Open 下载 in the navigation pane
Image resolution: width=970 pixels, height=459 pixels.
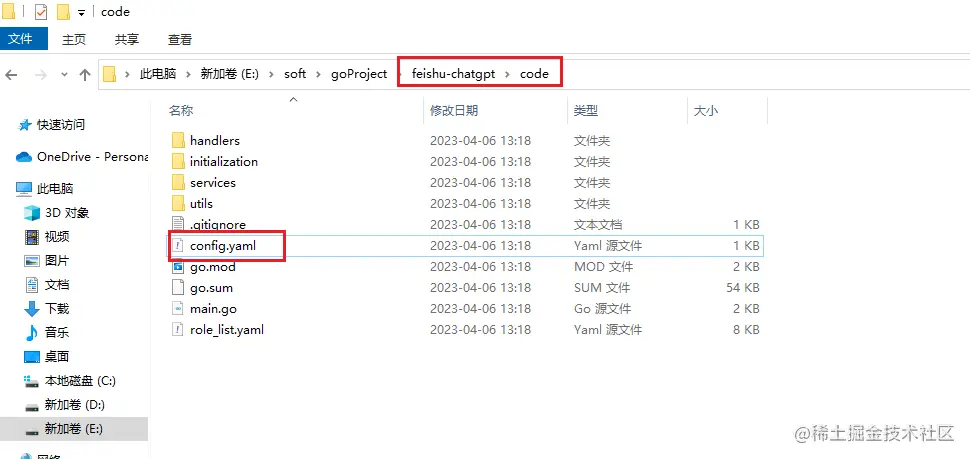(x=57, y=309)
